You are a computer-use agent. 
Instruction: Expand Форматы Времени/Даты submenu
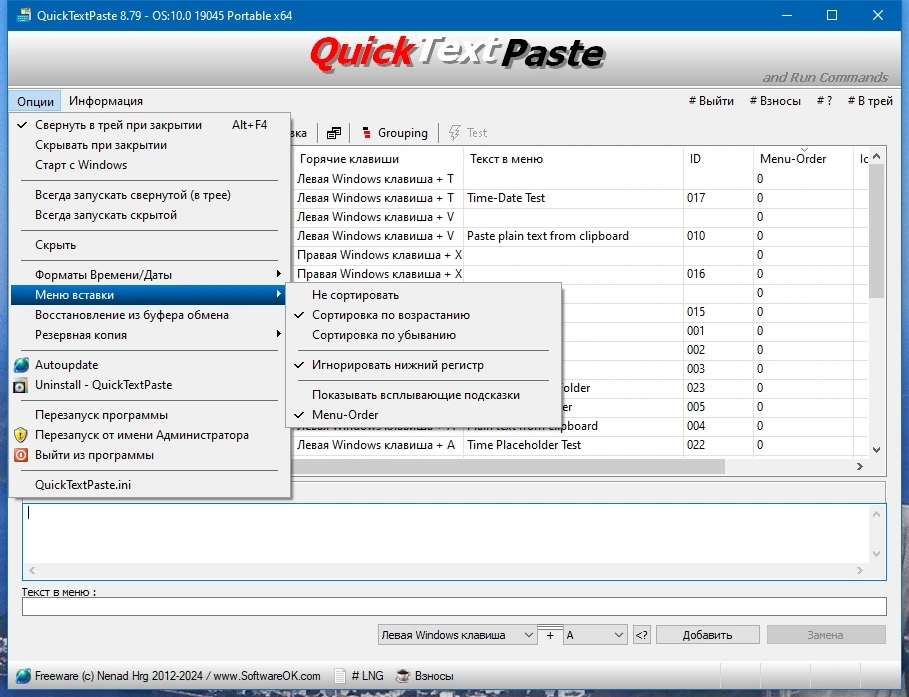tap(150, 275)
